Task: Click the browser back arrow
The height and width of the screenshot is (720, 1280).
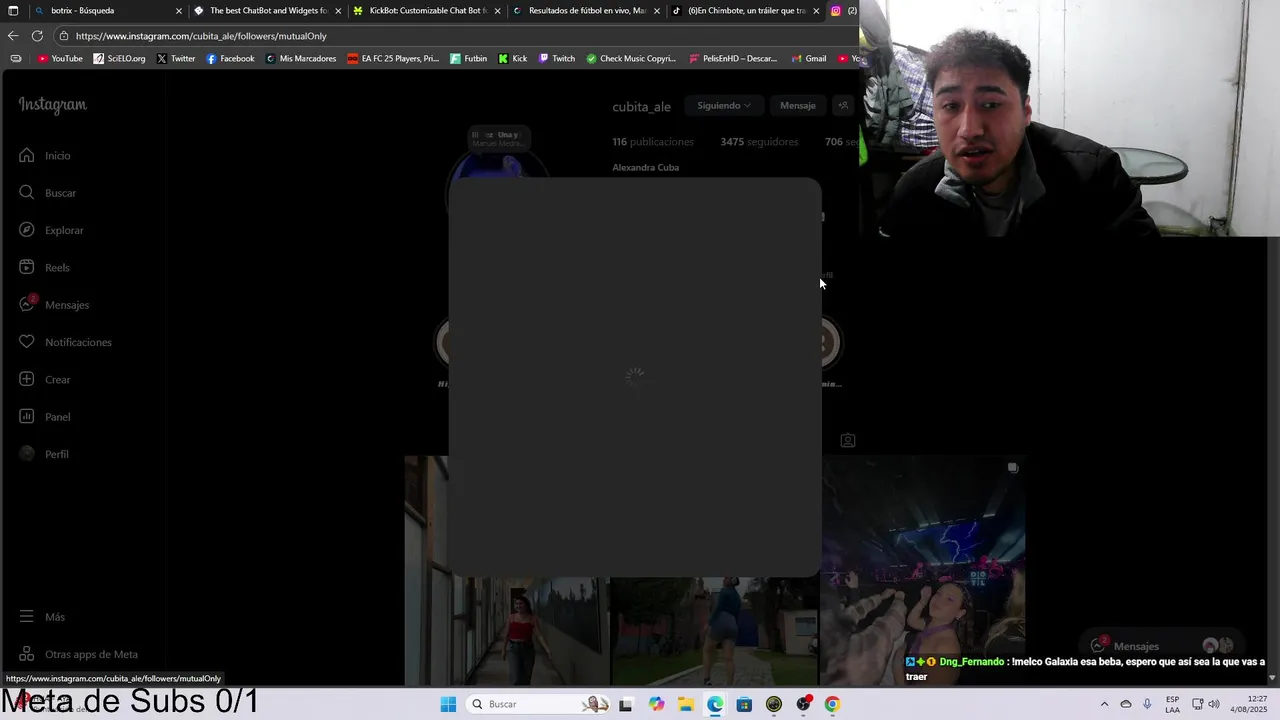Action: [x=13, y=36]
